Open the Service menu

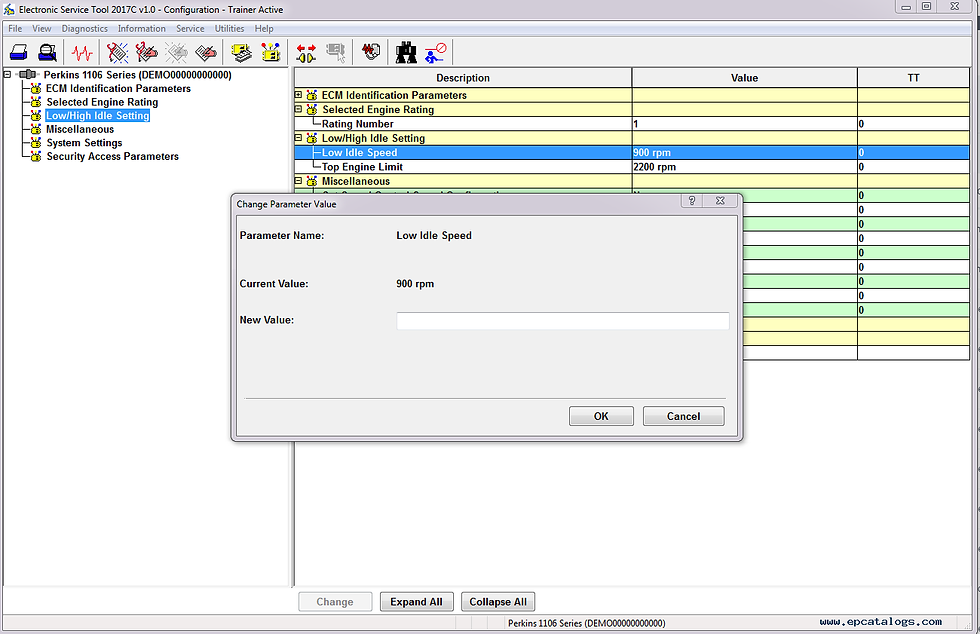tap(190, 29)
